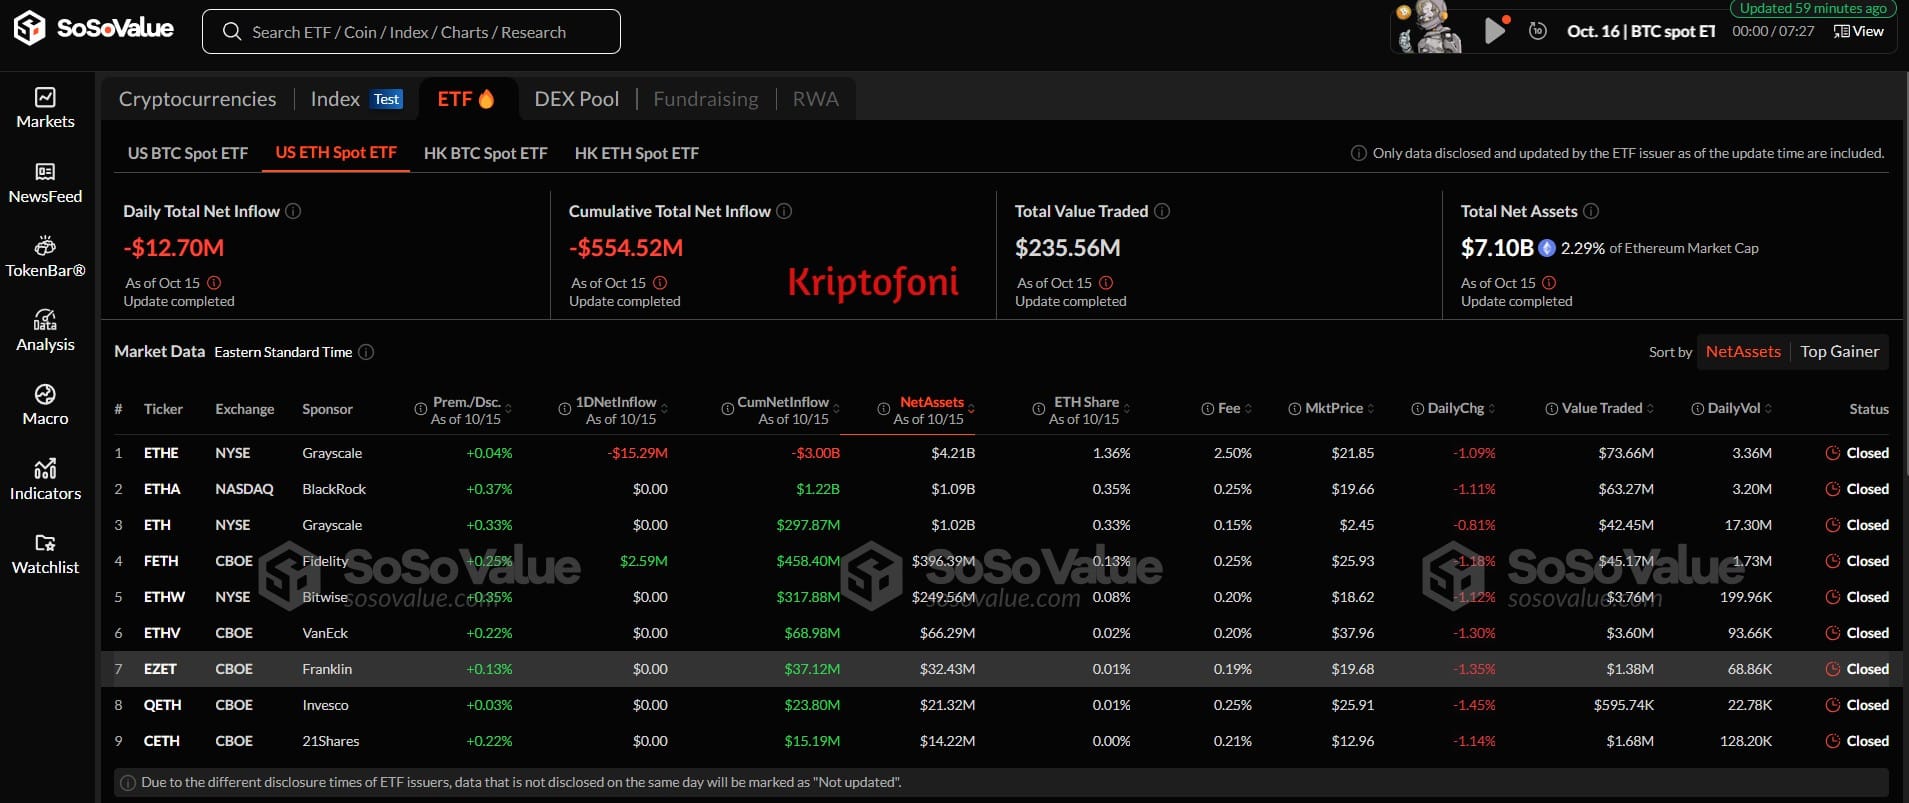Click the Updated 59 minutes ago label
The height and width of the screenshot is (803, 1909).
coord(1813,8)
